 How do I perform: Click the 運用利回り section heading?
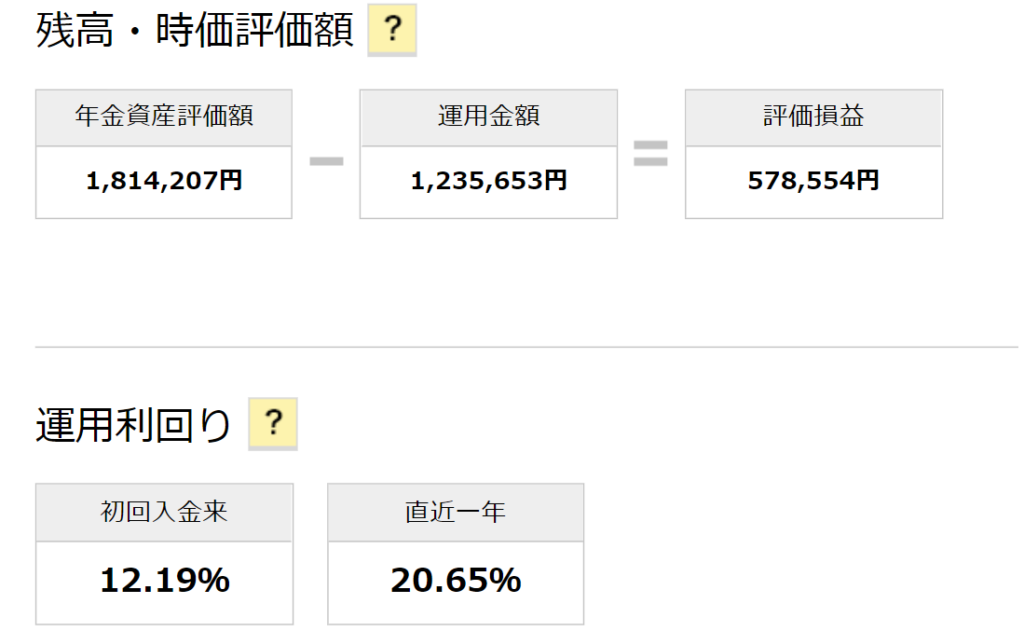click(133, 425)
